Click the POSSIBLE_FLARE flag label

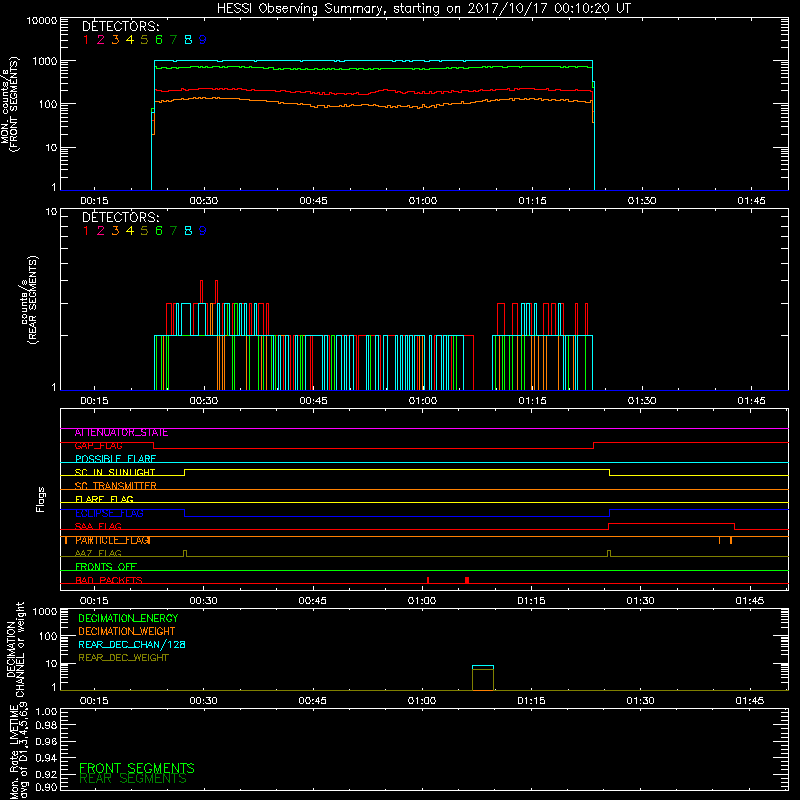tap(115, 459)
